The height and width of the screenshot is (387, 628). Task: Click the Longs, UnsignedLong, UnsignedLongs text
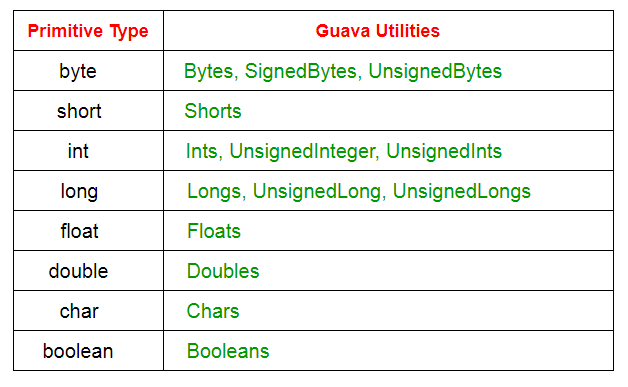point(359,191)
